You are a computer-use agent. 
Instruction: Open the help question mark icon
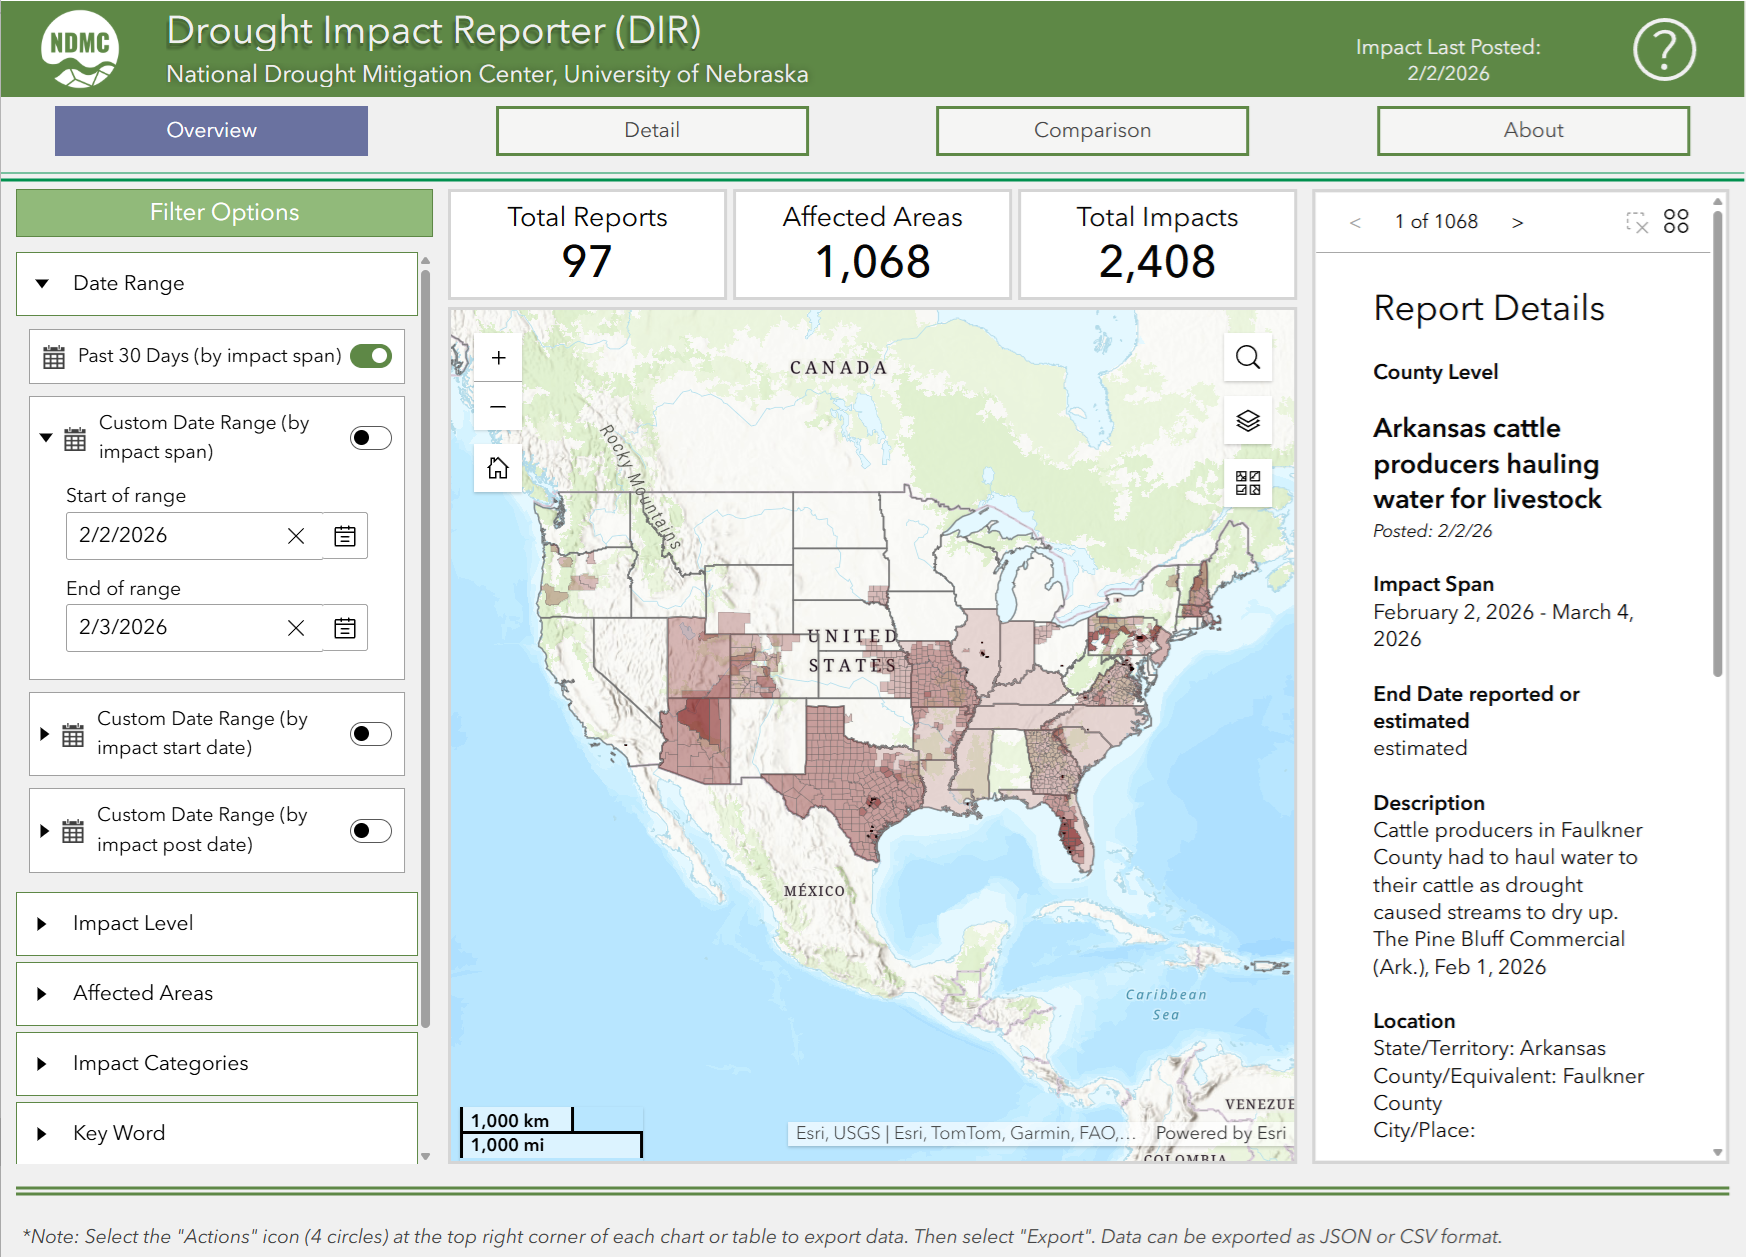pos(1663,50)
